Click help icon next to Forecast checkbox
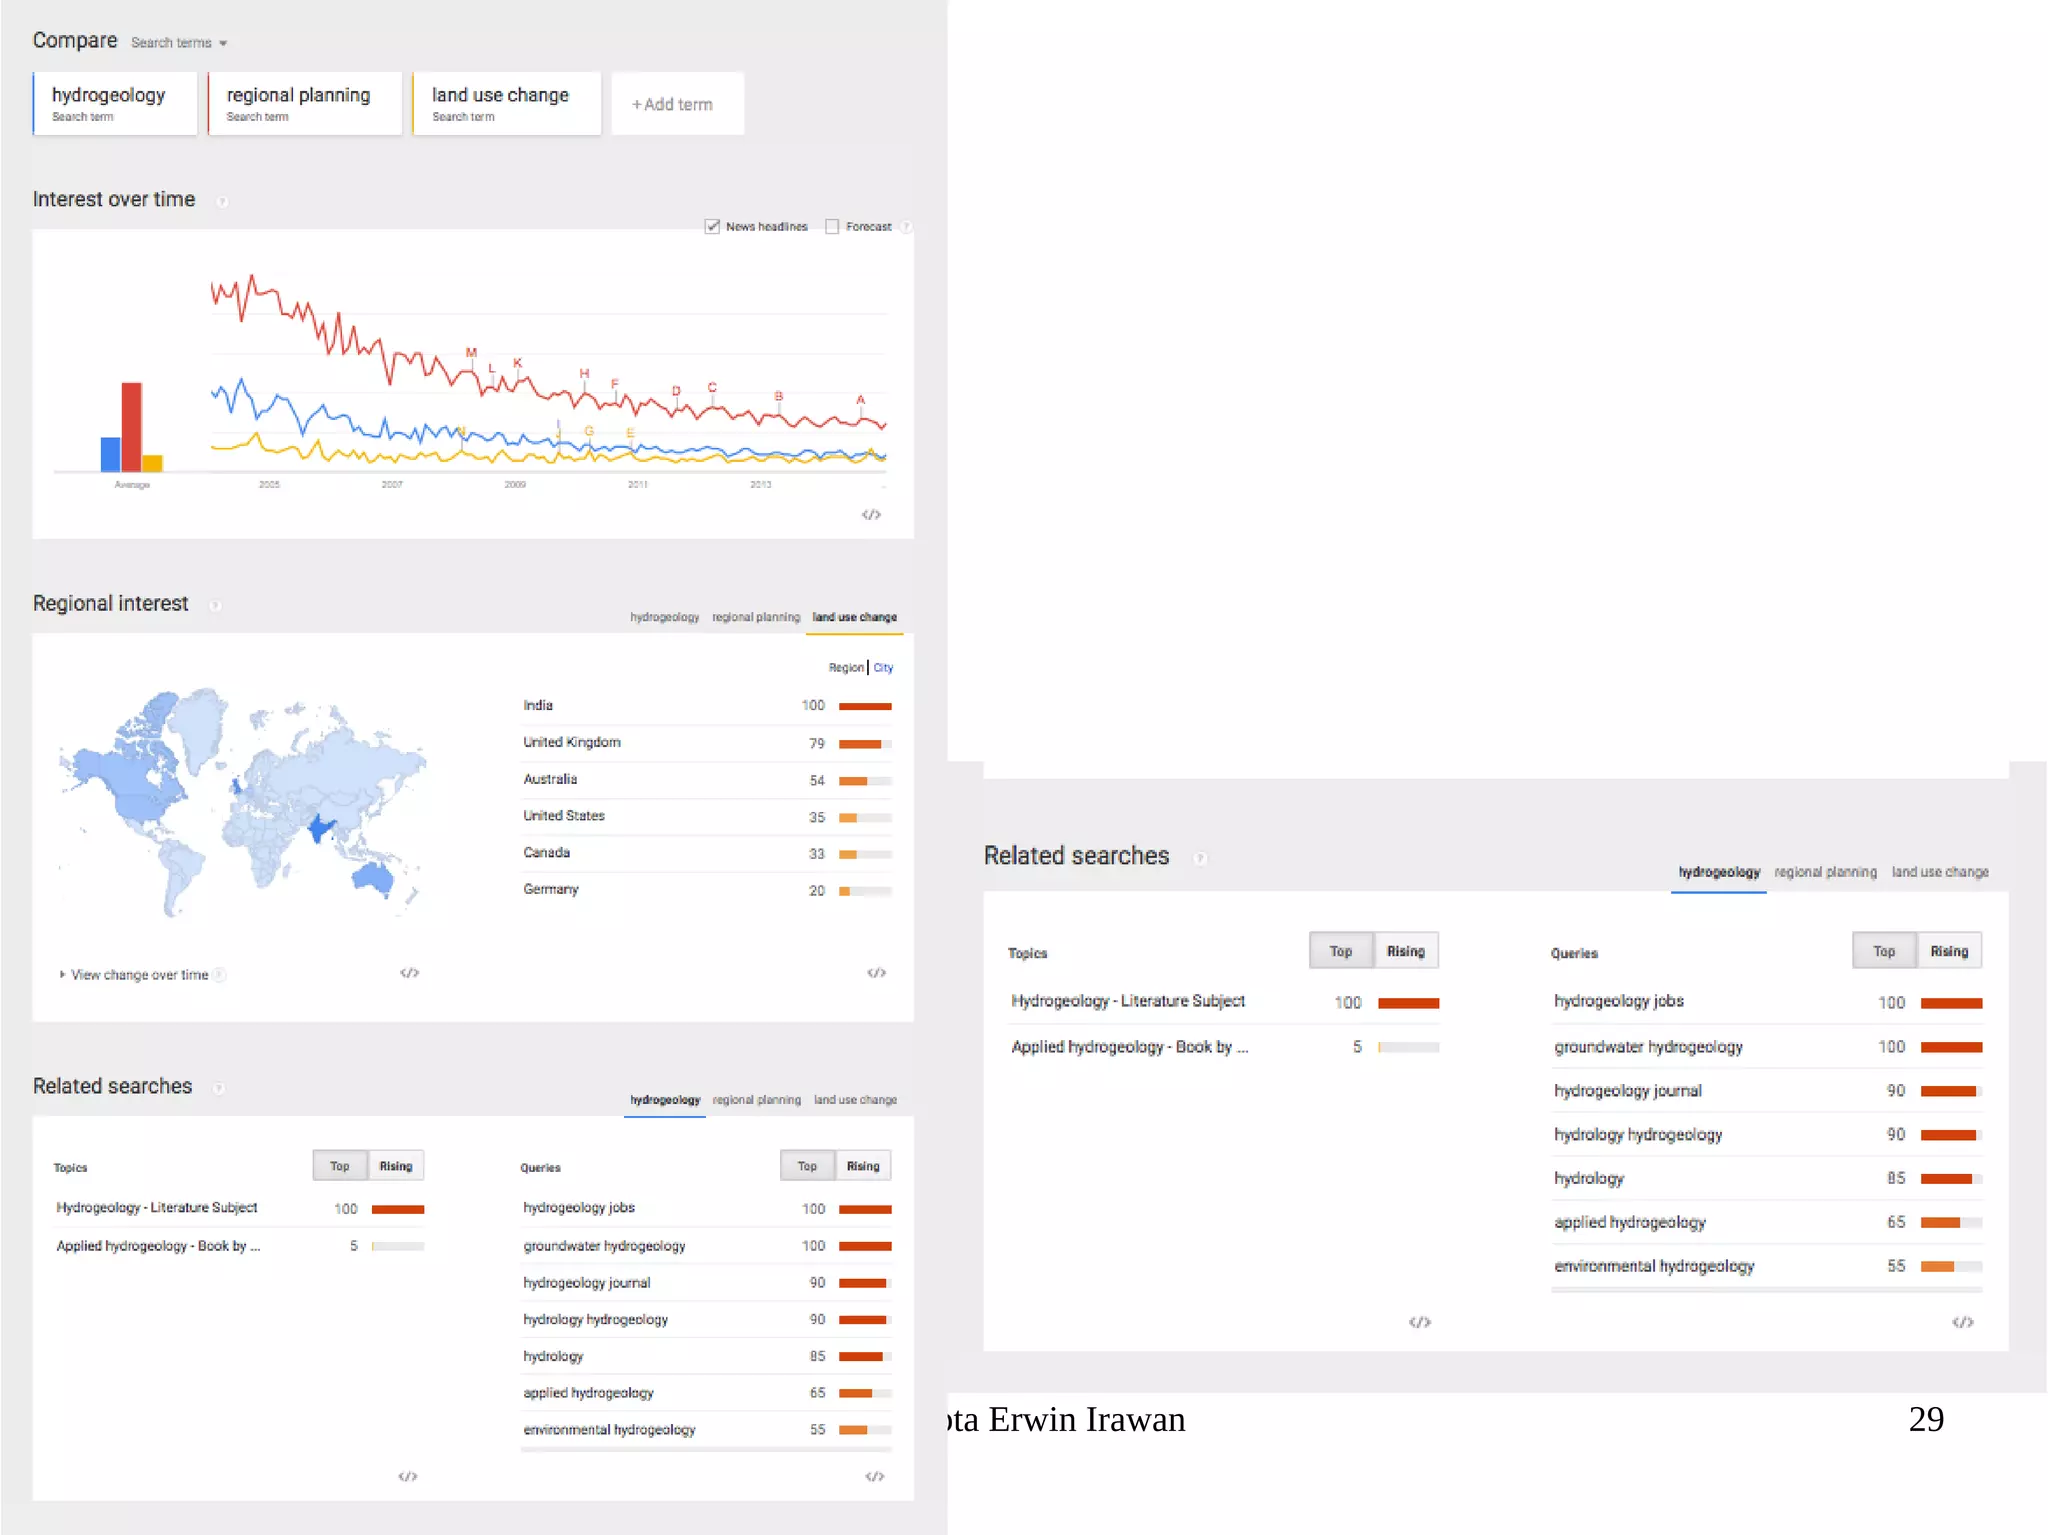Viewport: 2048px width, 1535px height. click(x=905, y=227)
